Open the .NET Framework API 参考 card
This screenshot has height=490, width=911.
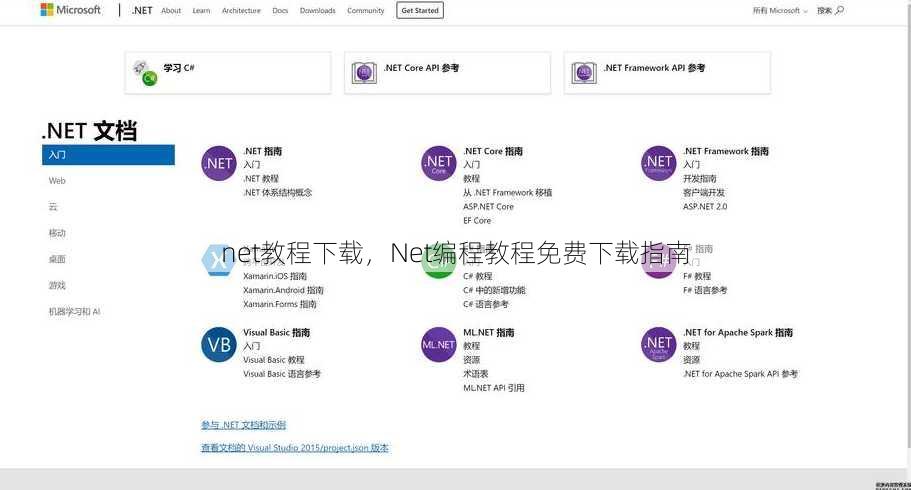[x=667, y=73]
